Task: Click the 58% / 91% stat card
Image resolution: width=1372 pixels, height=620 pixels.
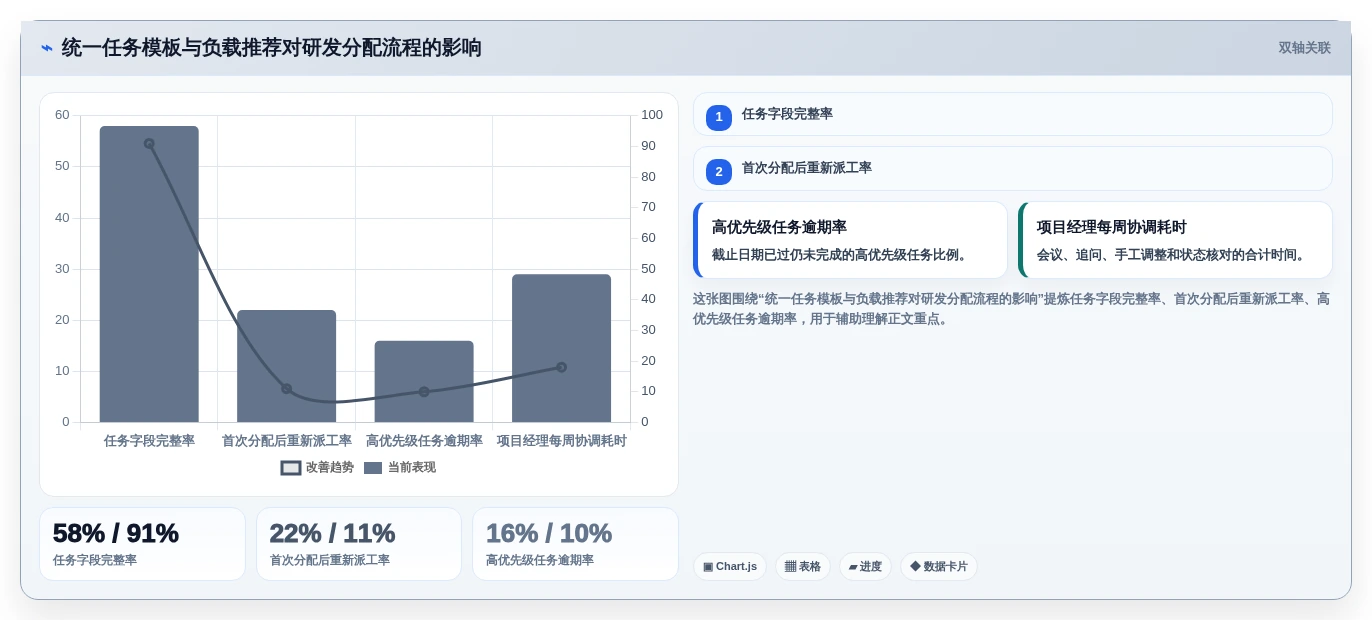Action: click(142, 544)
